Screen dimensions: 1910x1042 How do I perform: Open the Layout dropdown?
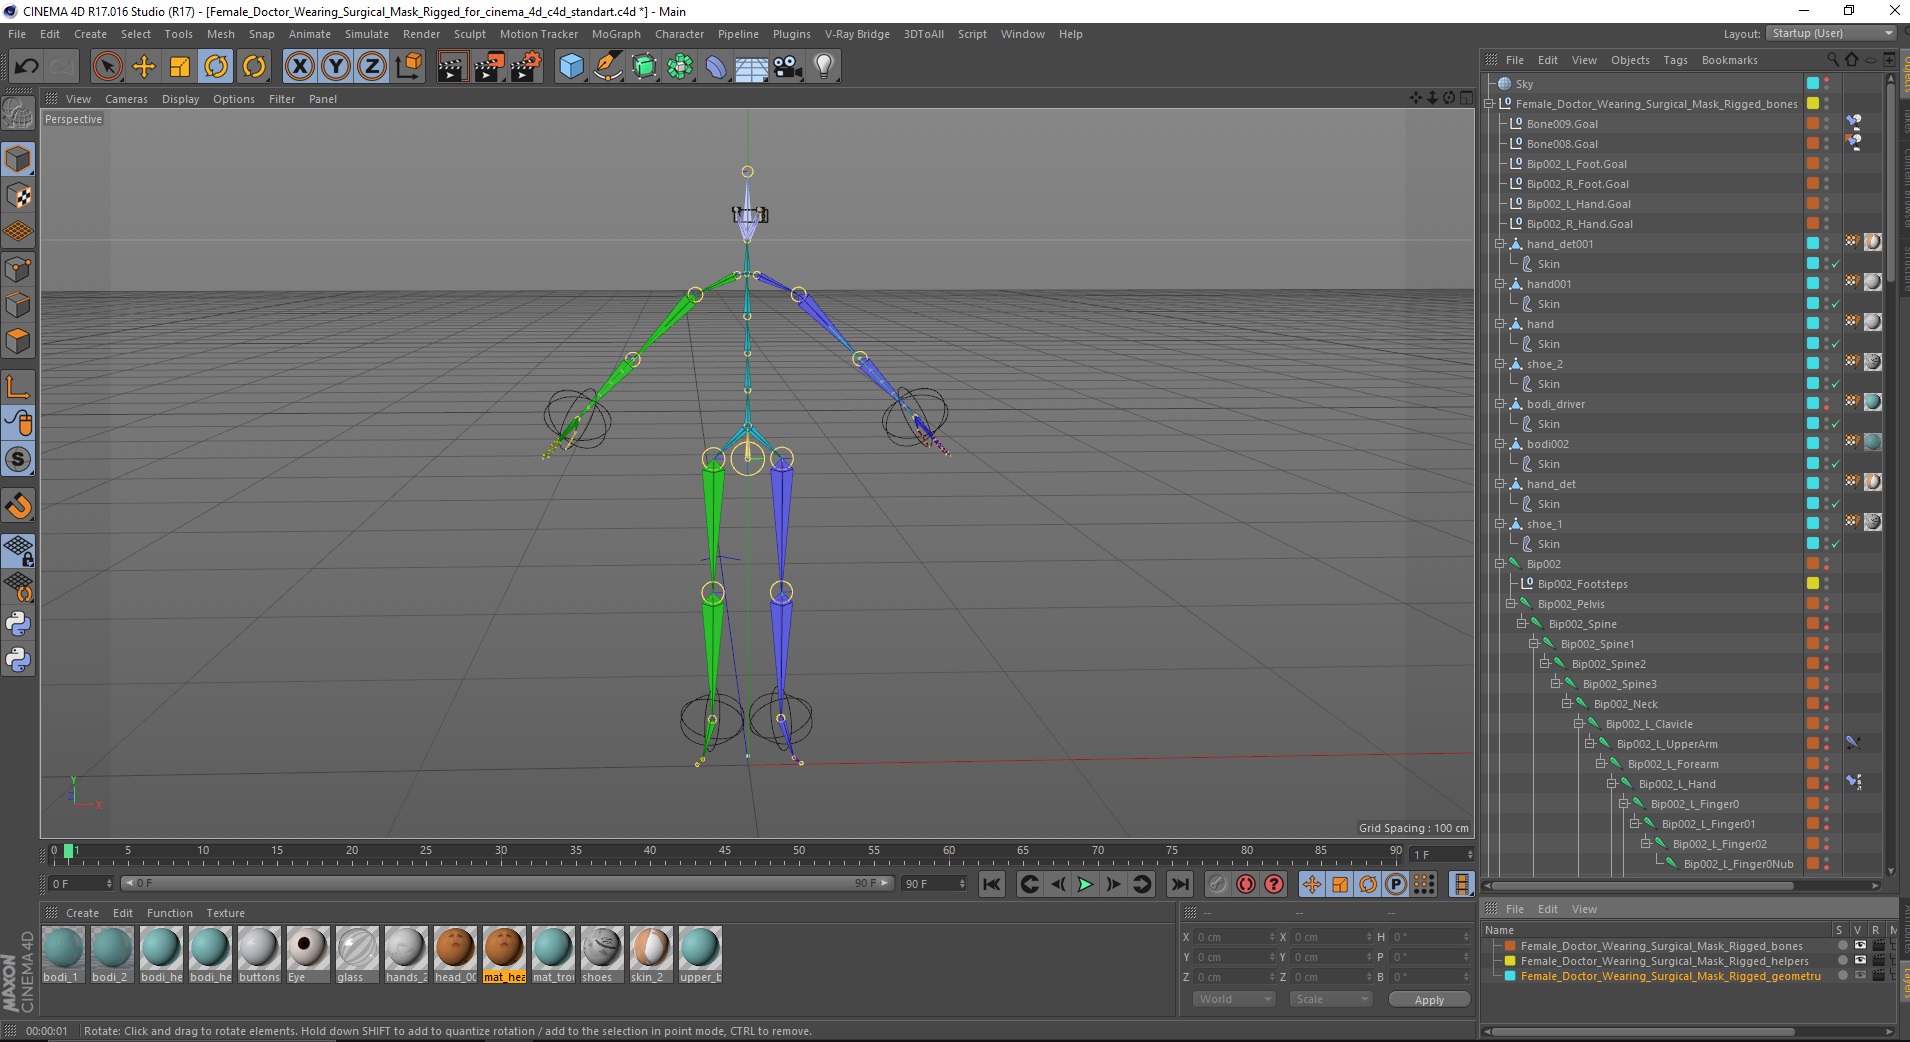[1831, 33]
